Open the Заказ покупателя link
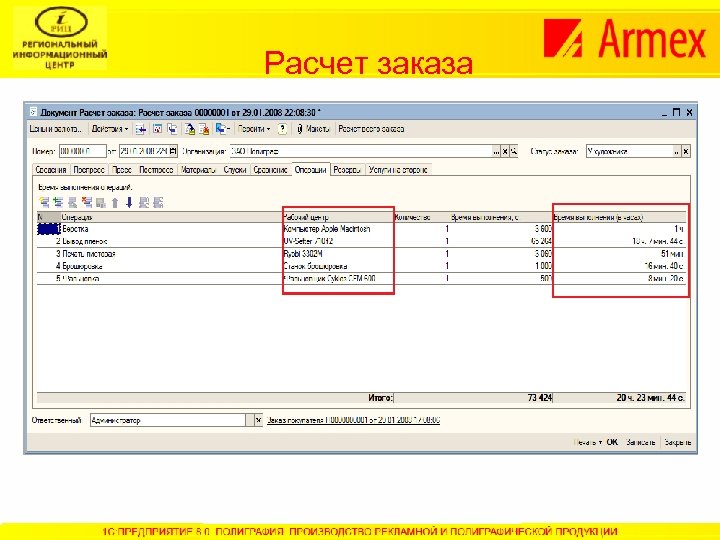 [x=353, y=420]
